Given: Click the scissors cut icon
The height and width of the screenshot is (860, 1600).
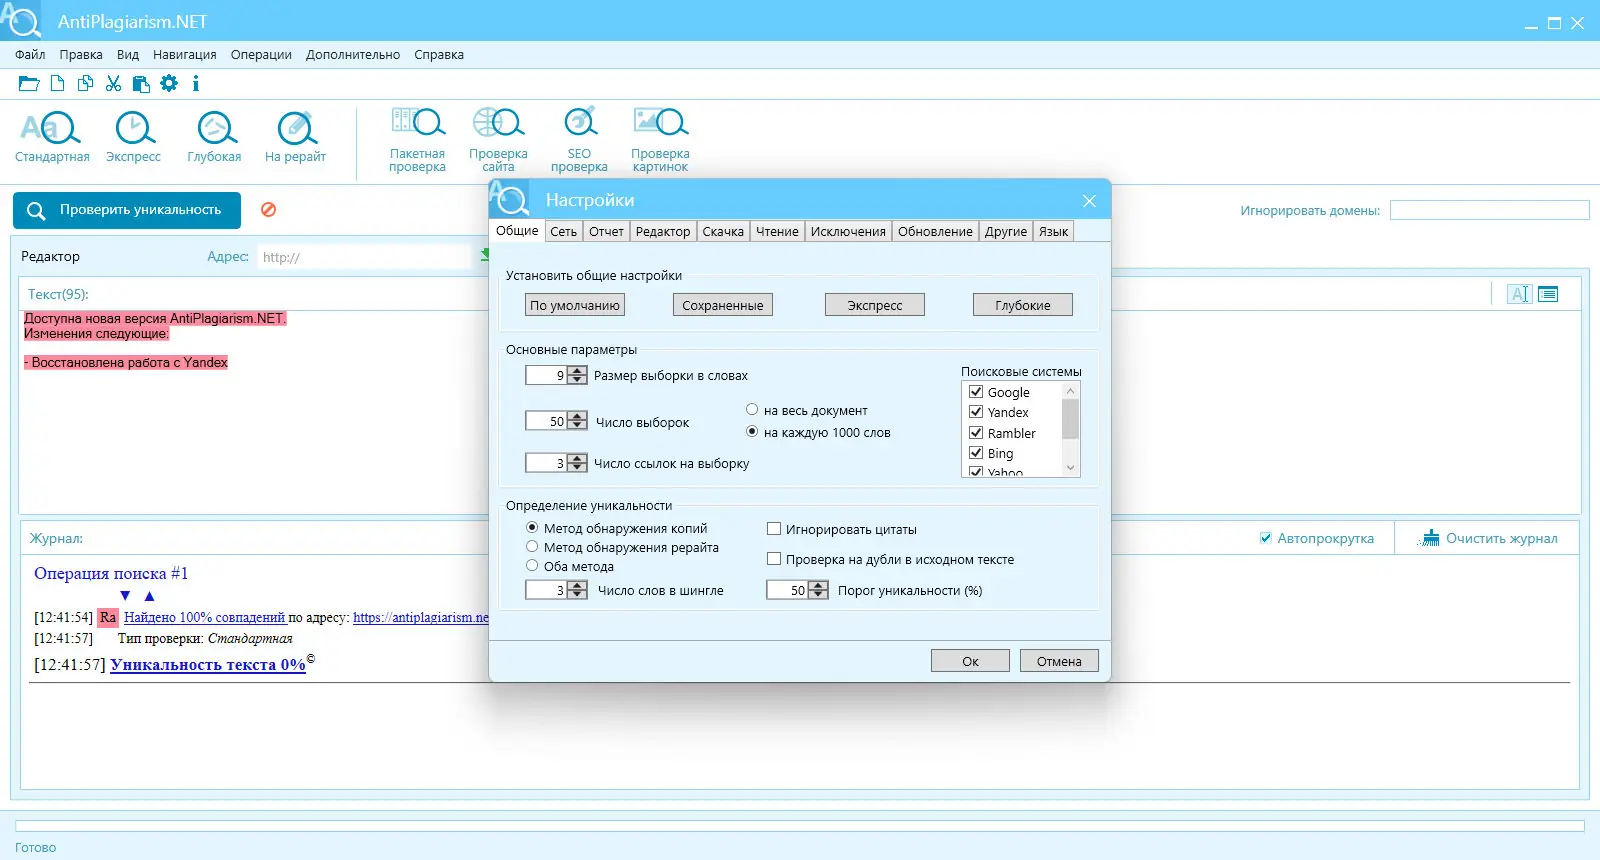Looking at the screenshot, I should [x=113, y=84].
